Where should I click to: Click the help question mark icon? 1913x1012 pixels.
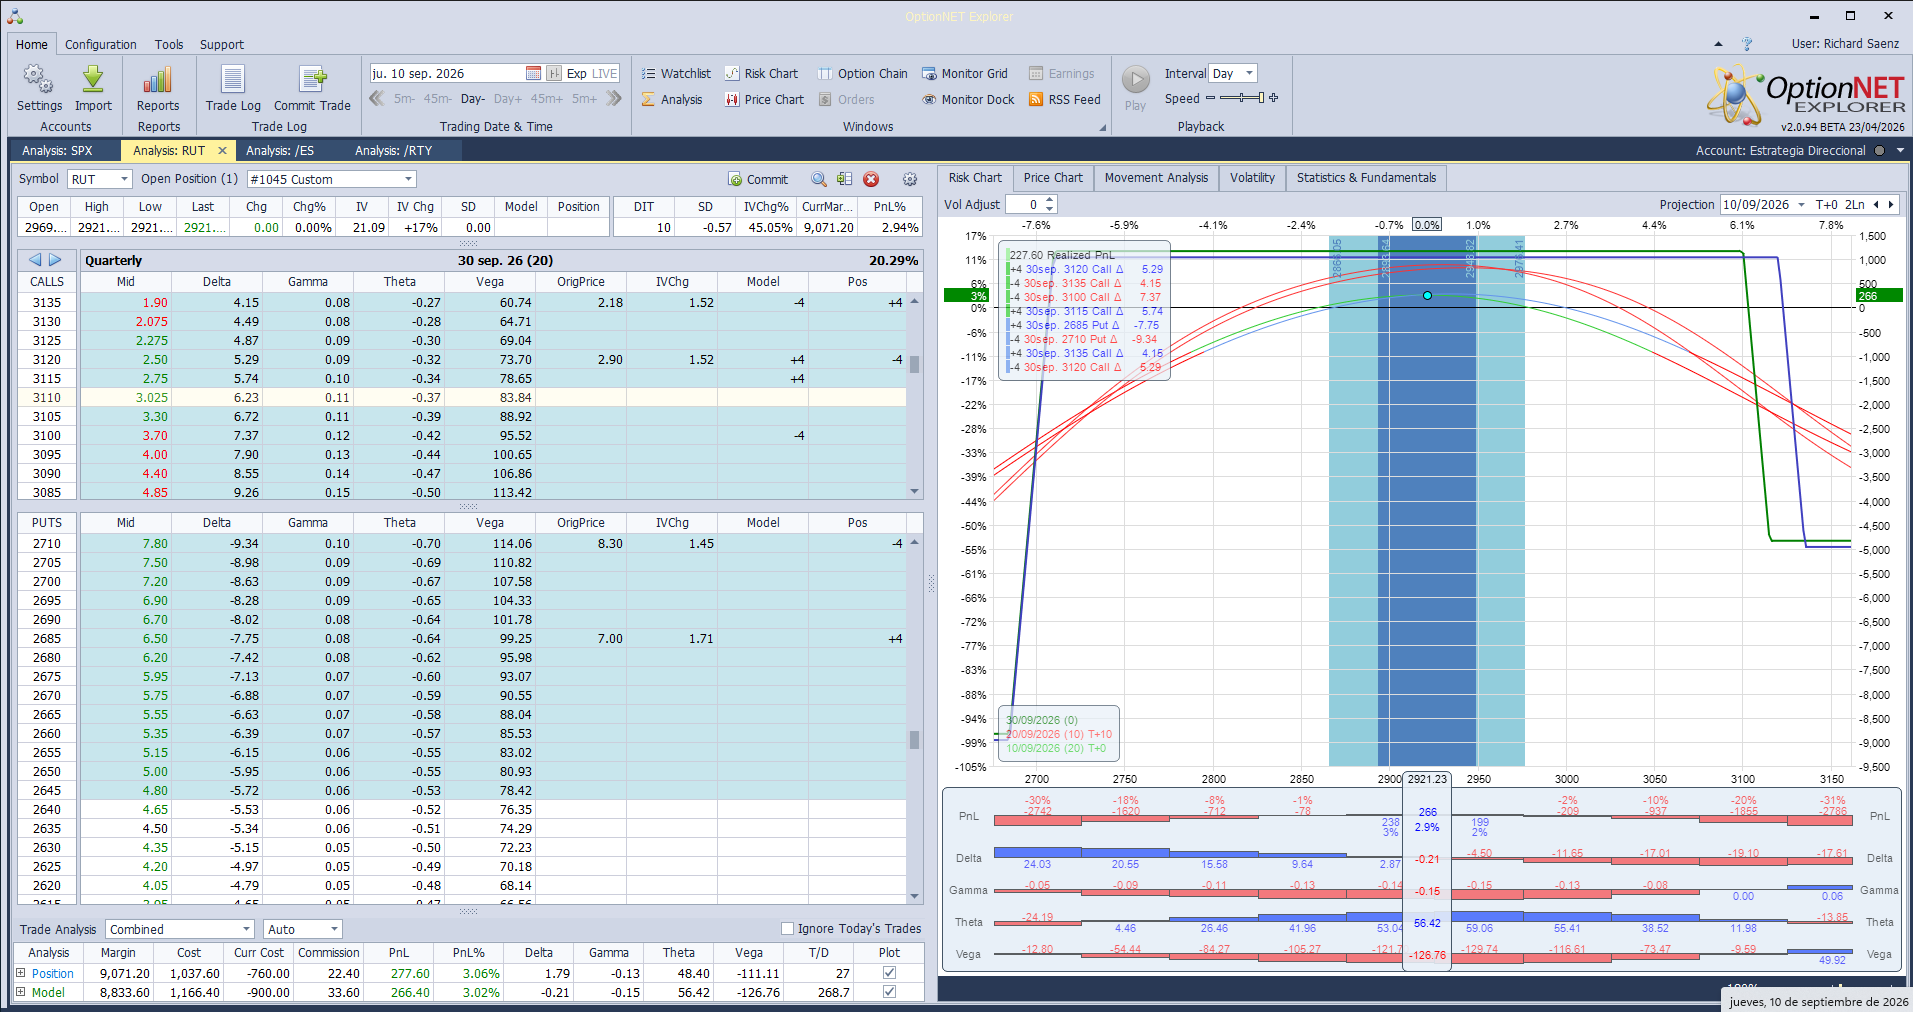[1747, 44]
